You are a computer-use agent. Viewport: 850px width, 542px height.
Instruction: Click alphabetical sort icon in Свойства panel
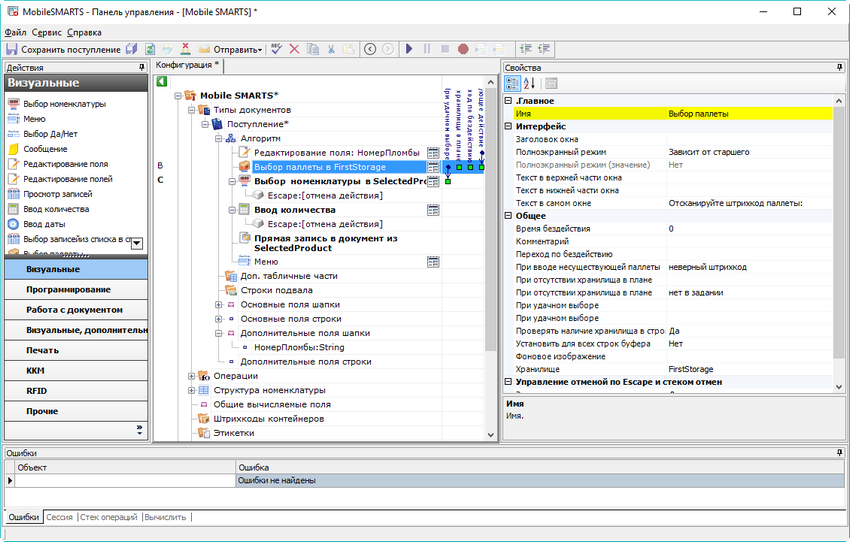[530, 83]
